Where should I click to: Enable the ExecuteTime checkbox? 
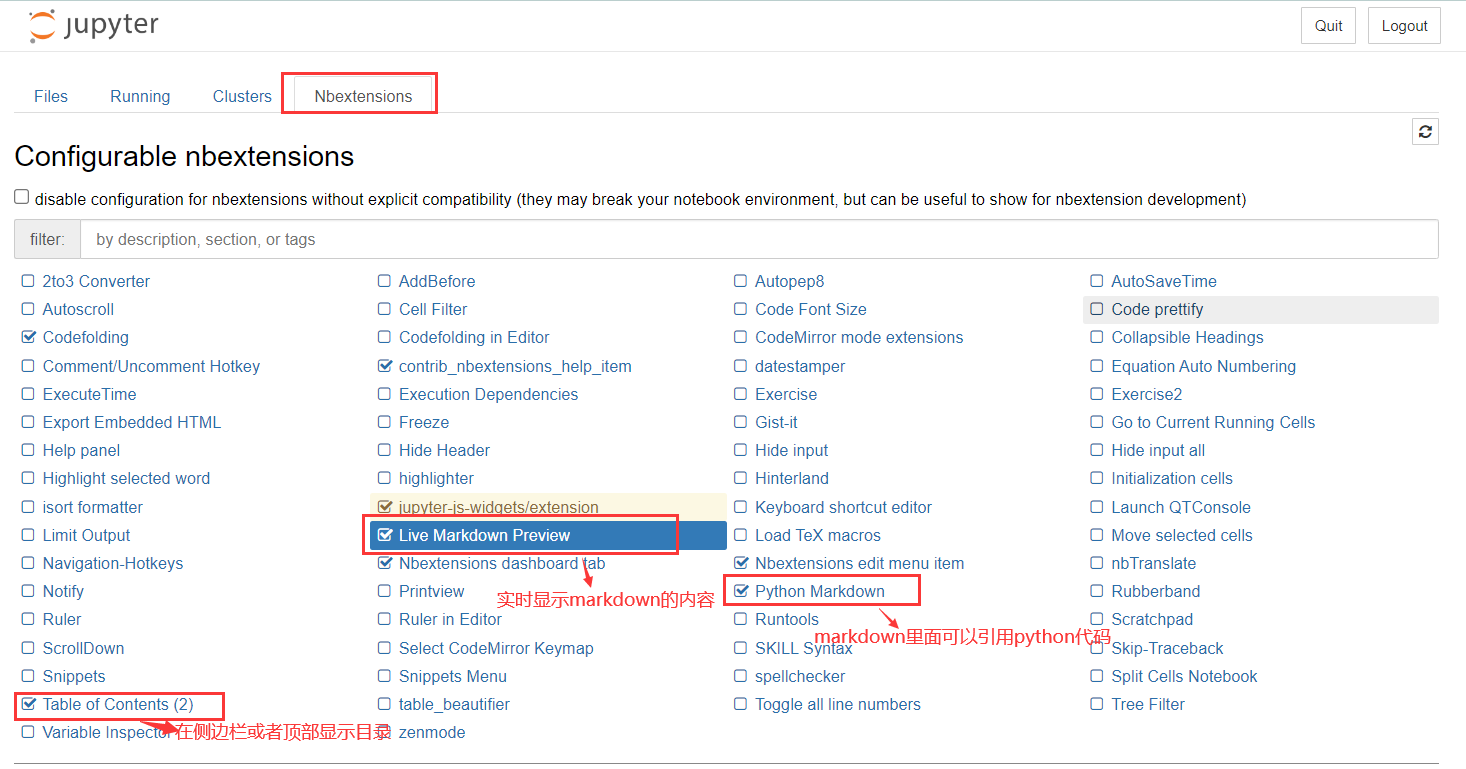point(28,395)
